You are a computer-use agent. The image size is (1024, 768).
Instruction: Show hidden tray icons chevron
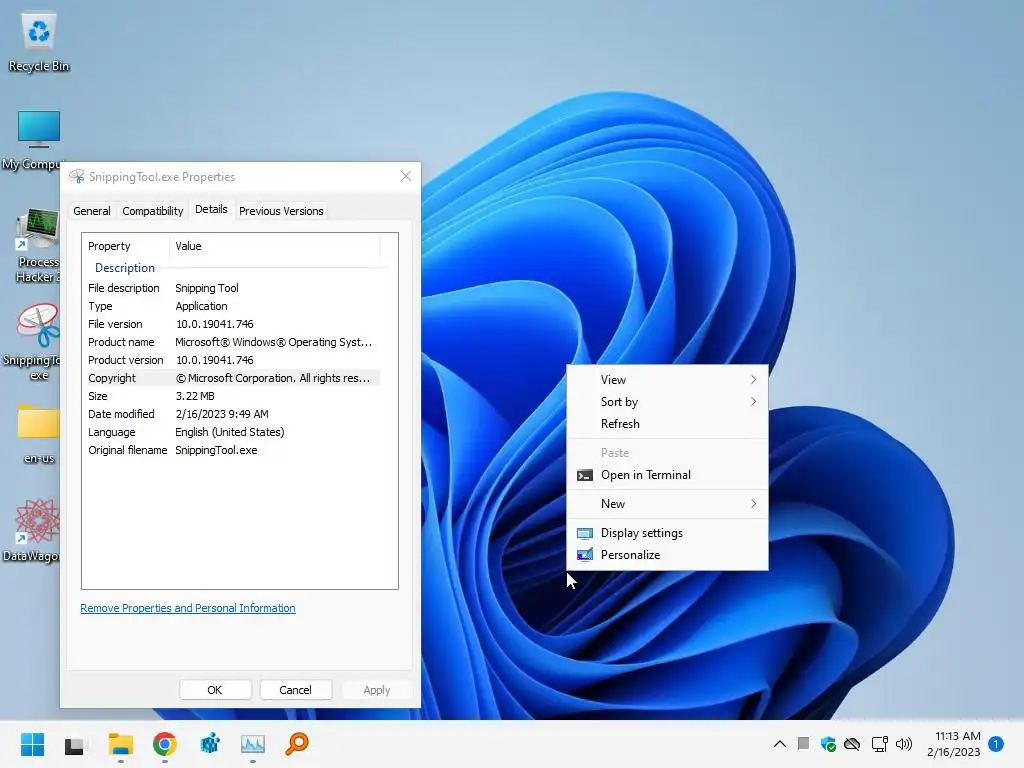[x=780, y=744]
